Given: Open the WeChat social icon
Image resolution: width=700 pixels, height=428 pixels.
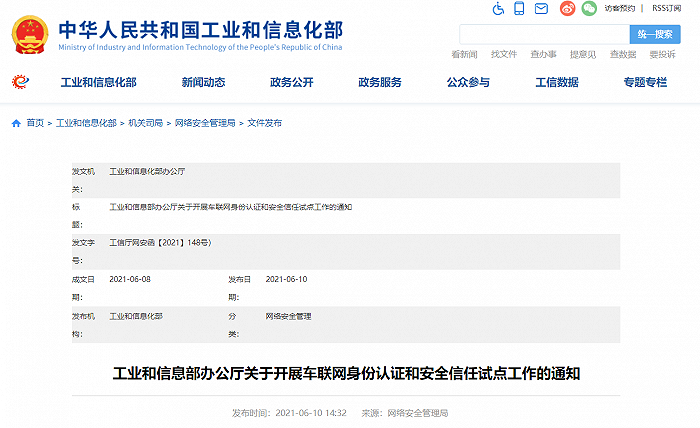Looking at the screenshot, I should coord(590,9).
